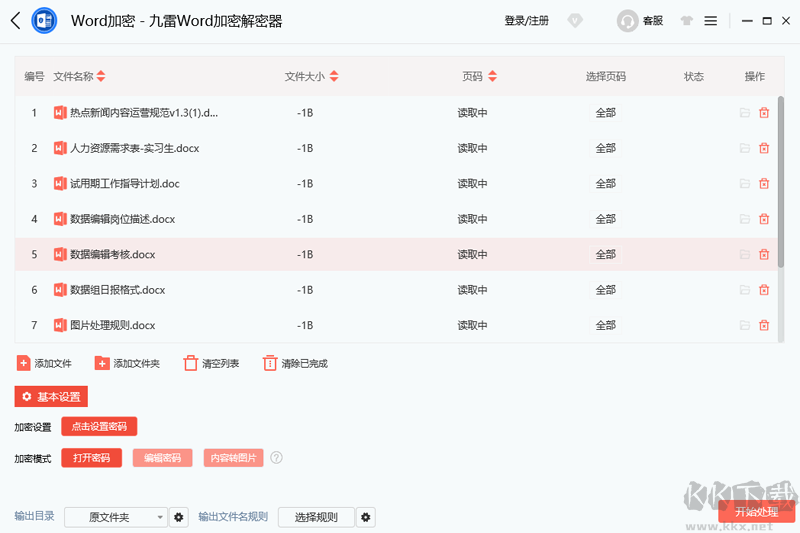Open output directory settings gear
This screenshot has height=533, width=800.
(x=179, y=517)
